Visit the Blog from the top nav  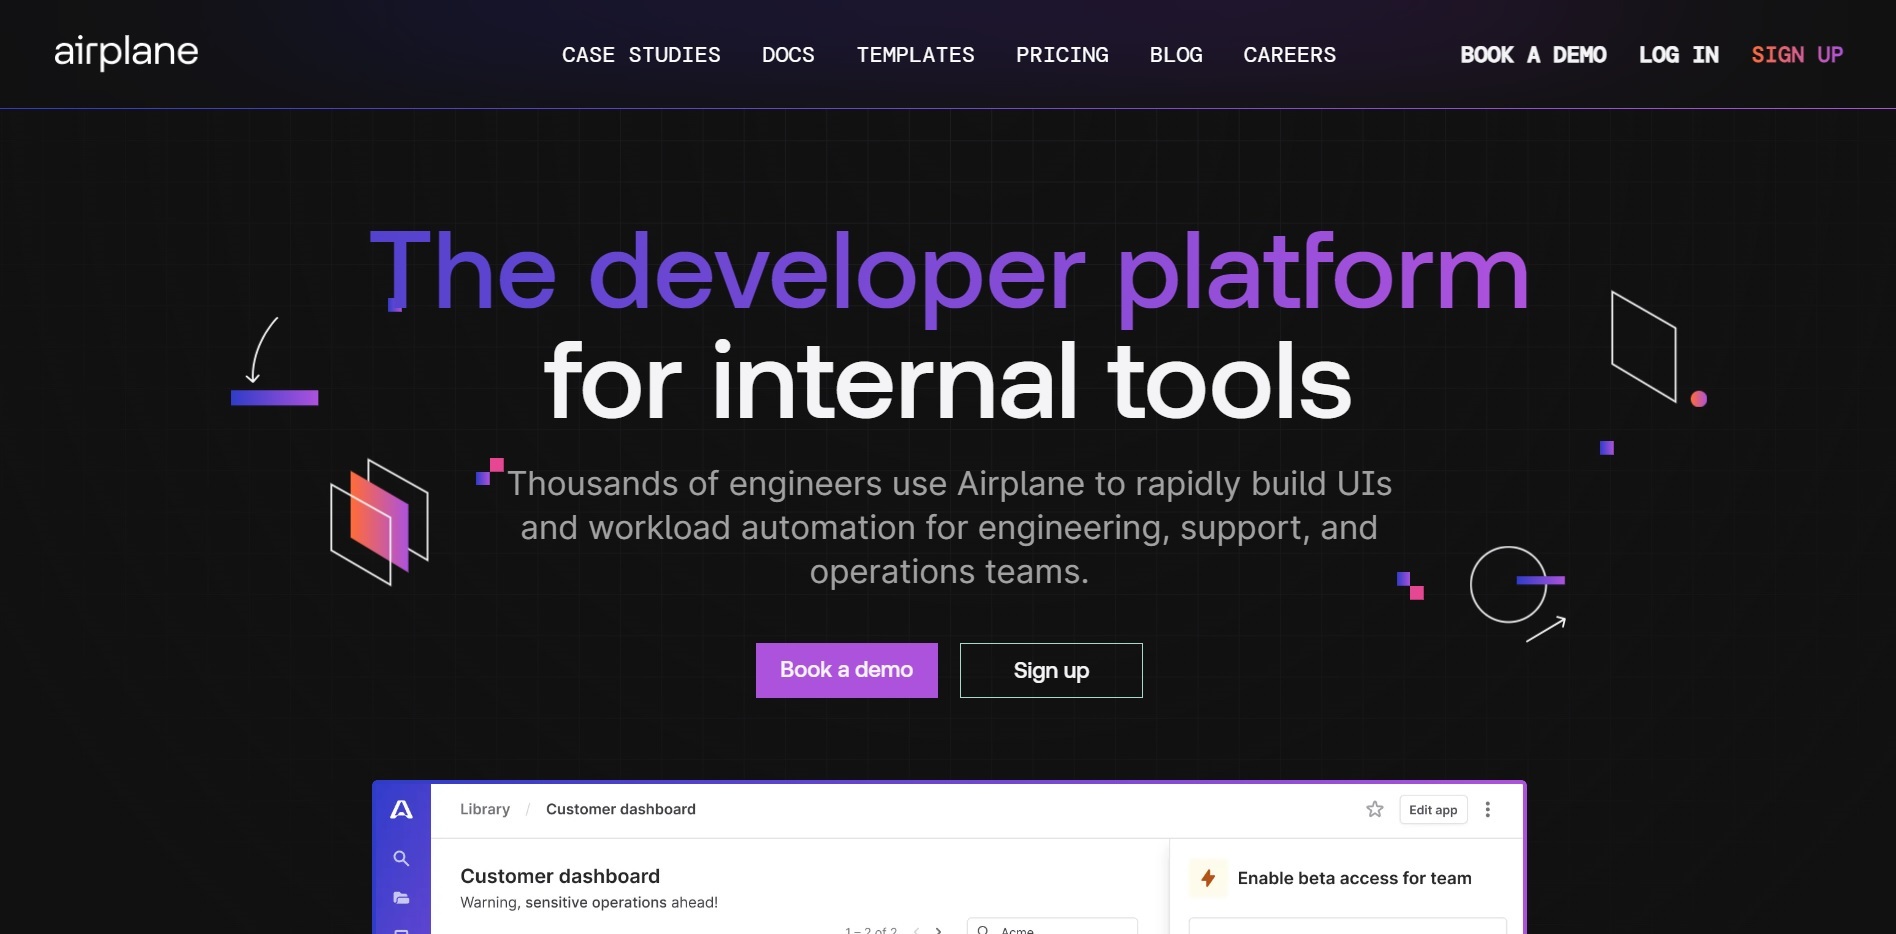pos(1176,55)
